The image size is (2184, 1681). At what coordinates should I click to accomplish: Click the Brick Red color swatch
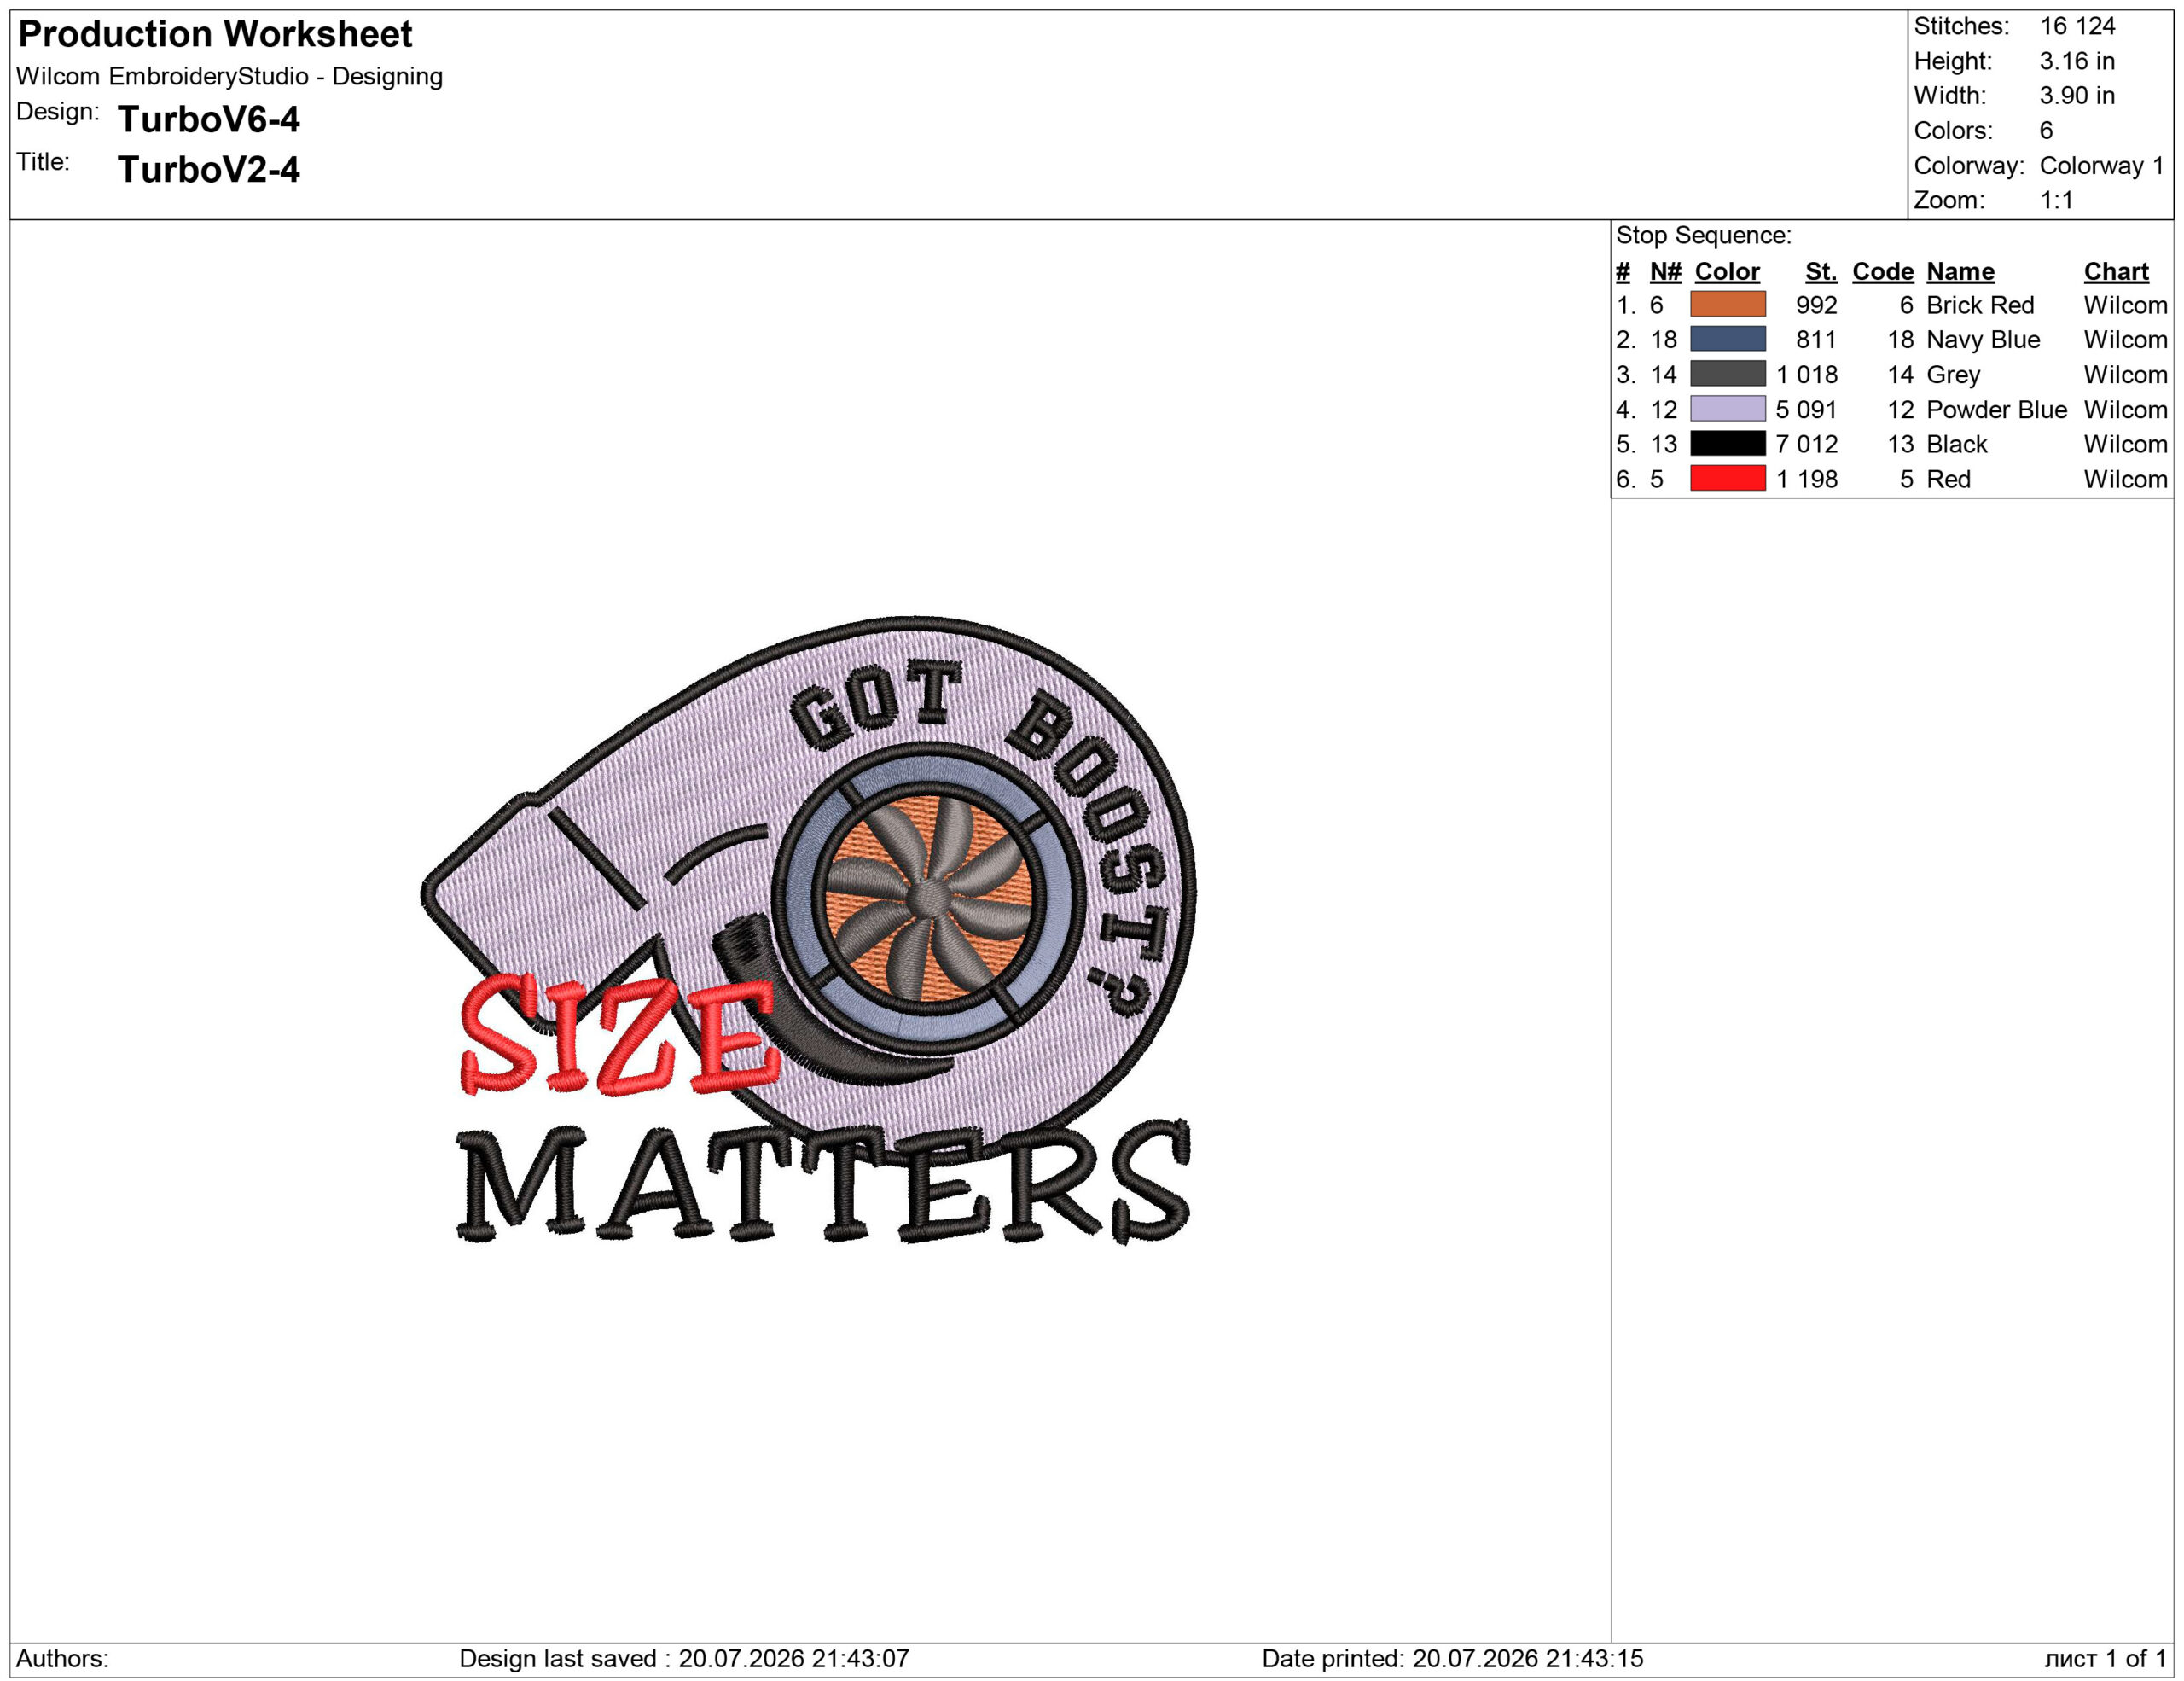(x=1727, y=304)
